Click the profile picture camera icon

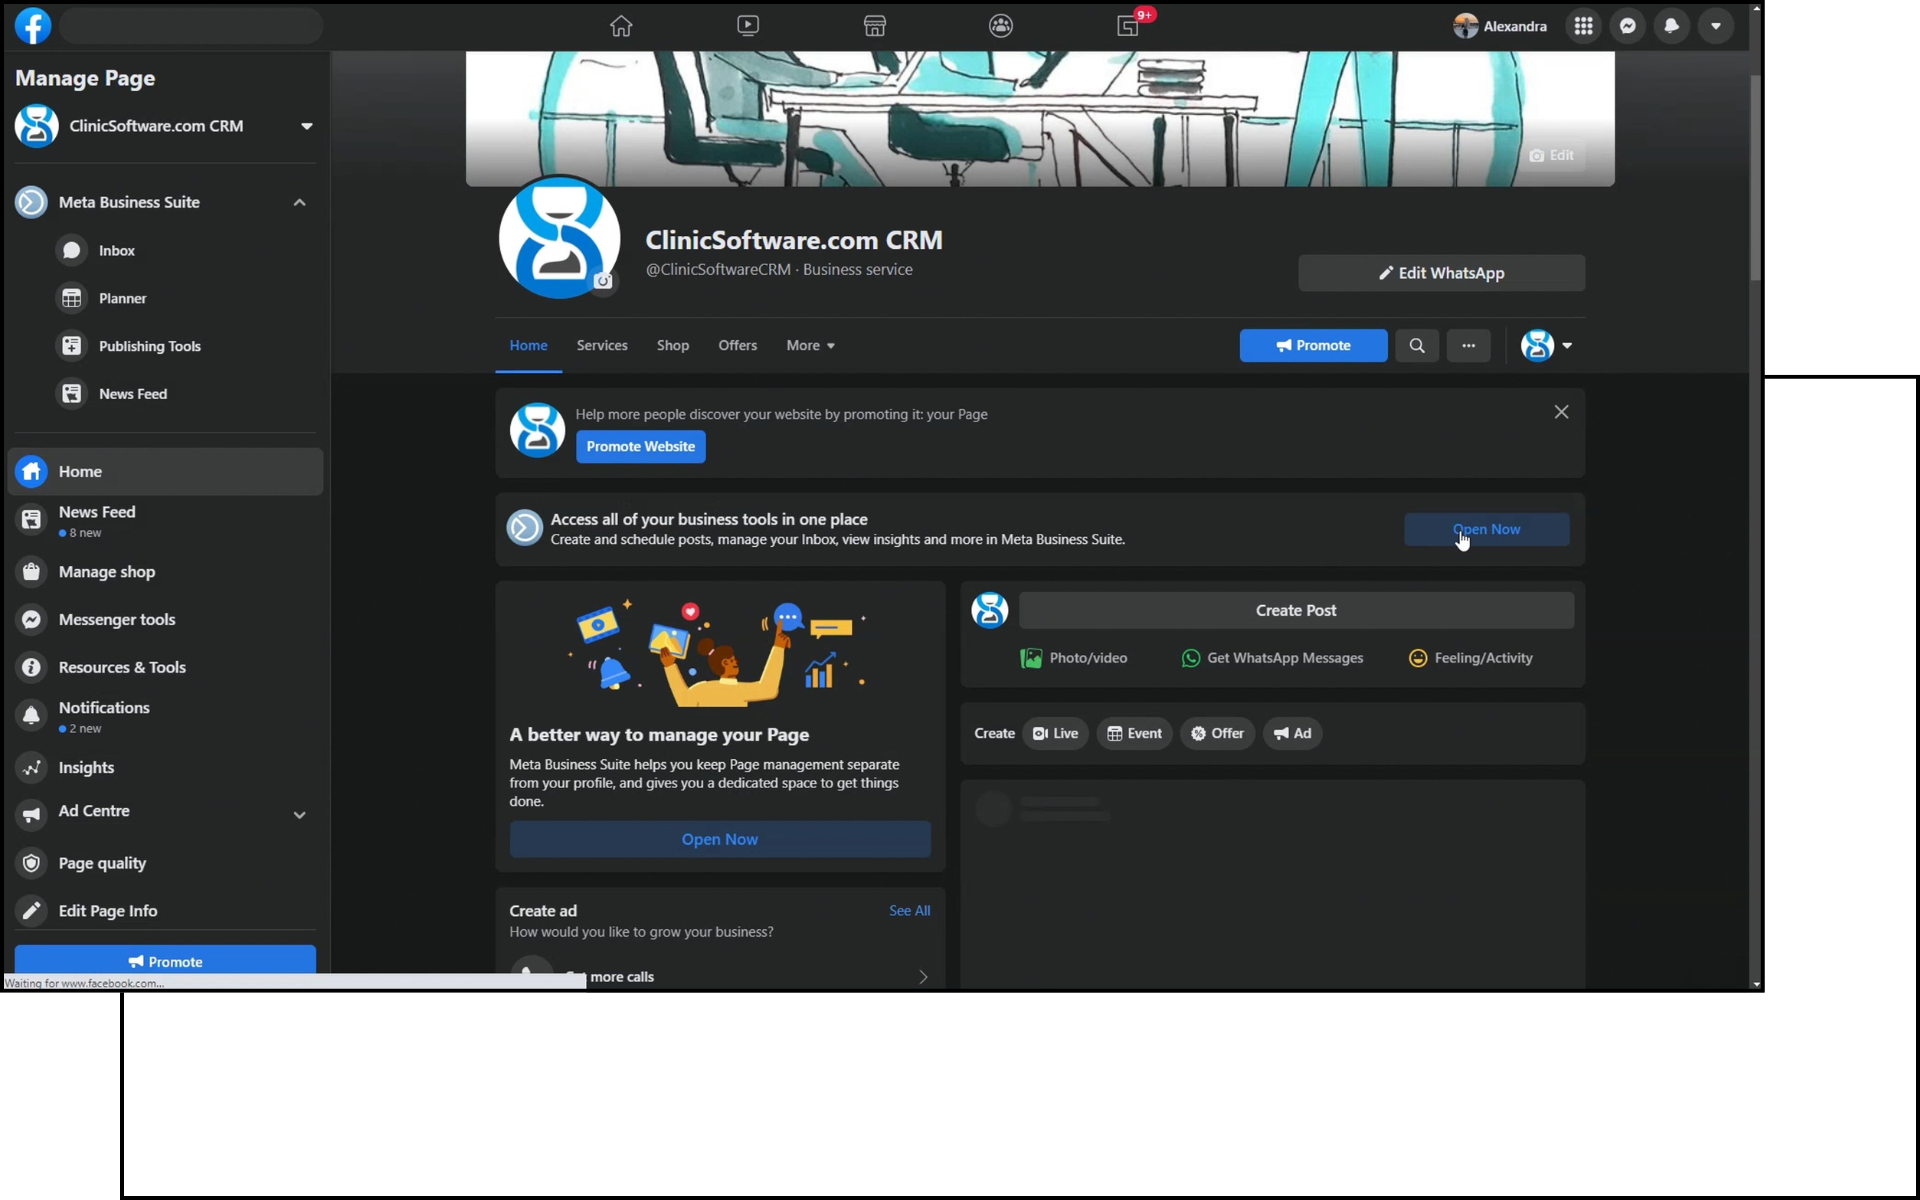click(603, 281)
